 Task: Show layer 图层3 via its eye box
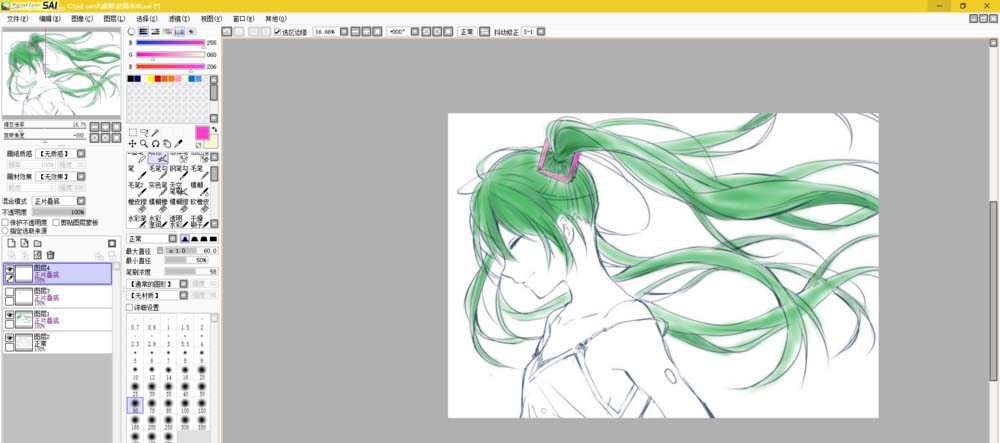click(10, 292)
